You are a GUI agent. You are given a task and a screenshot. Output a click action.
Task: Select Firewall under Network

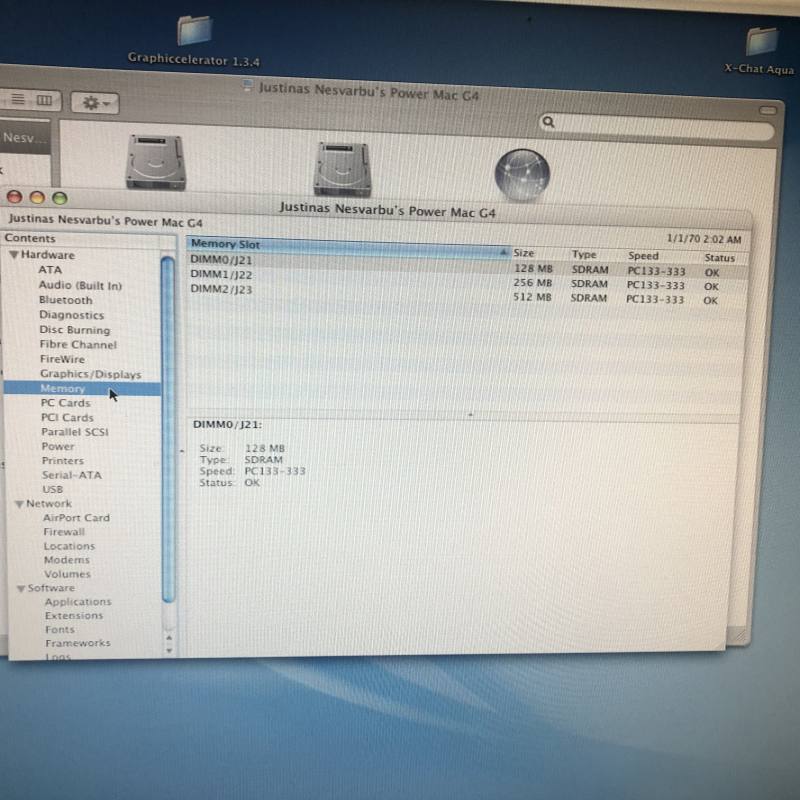pyautogui.click(x=64, y=532)
